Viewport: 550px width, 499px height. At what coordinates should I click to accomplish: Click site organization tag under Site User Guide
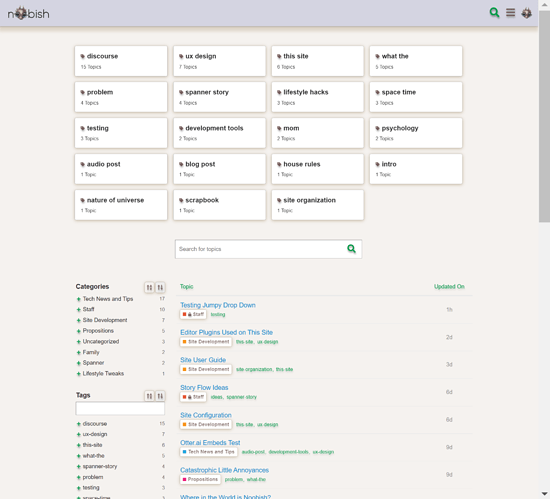[x=254, y=370]
